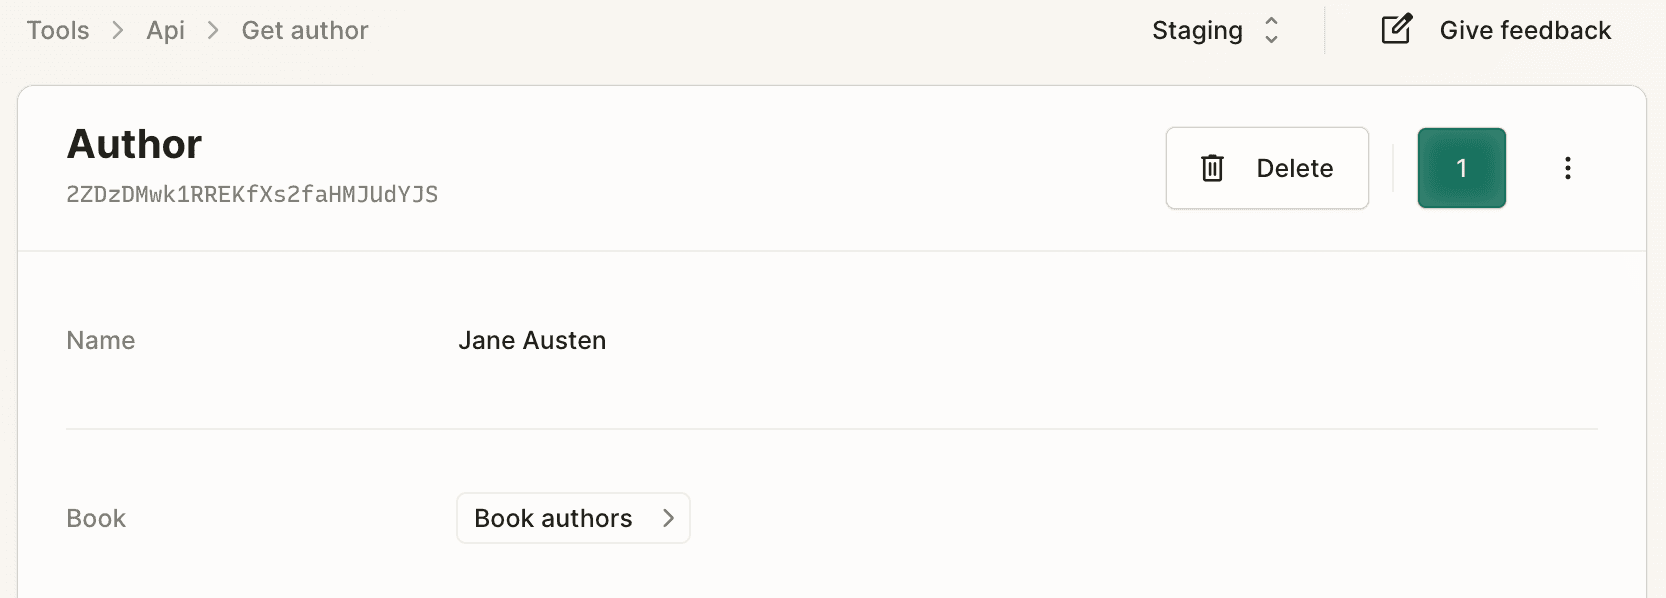Navigate to Api breadcrumb item
The image size is (1666, 598).
coord(166,30)
